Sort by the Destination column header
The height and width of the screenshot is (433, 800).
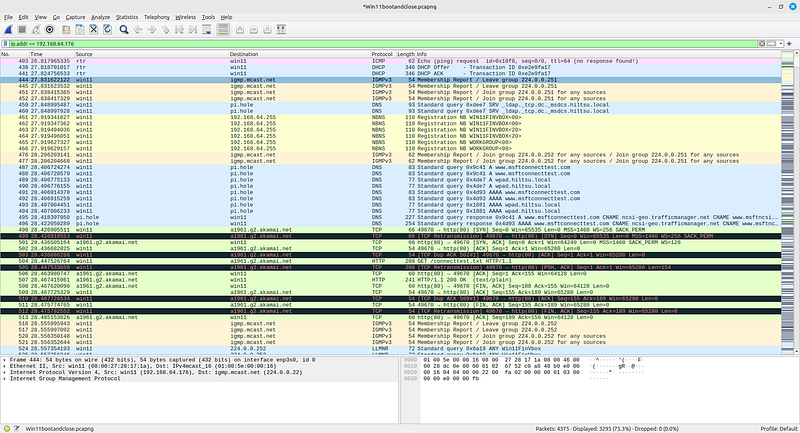point(299,54)
